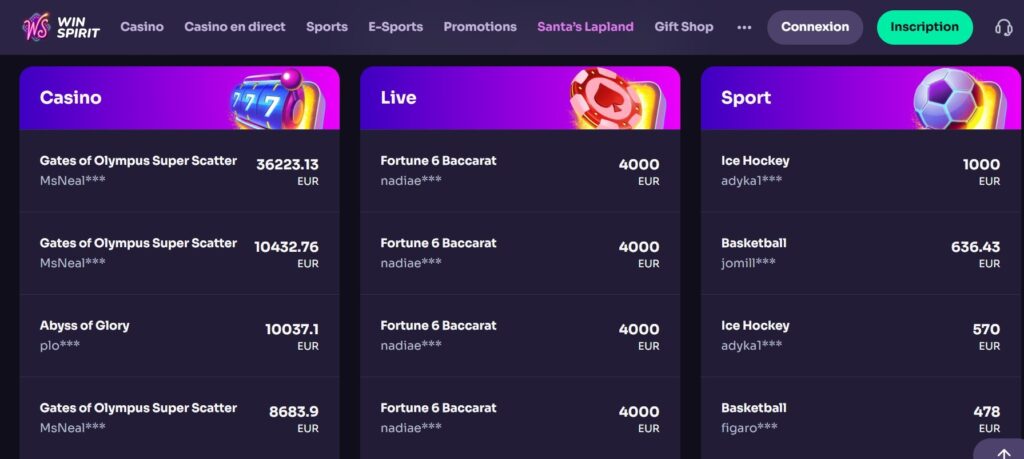
Task: Open the headset support icon
Action: [1003, 27]
